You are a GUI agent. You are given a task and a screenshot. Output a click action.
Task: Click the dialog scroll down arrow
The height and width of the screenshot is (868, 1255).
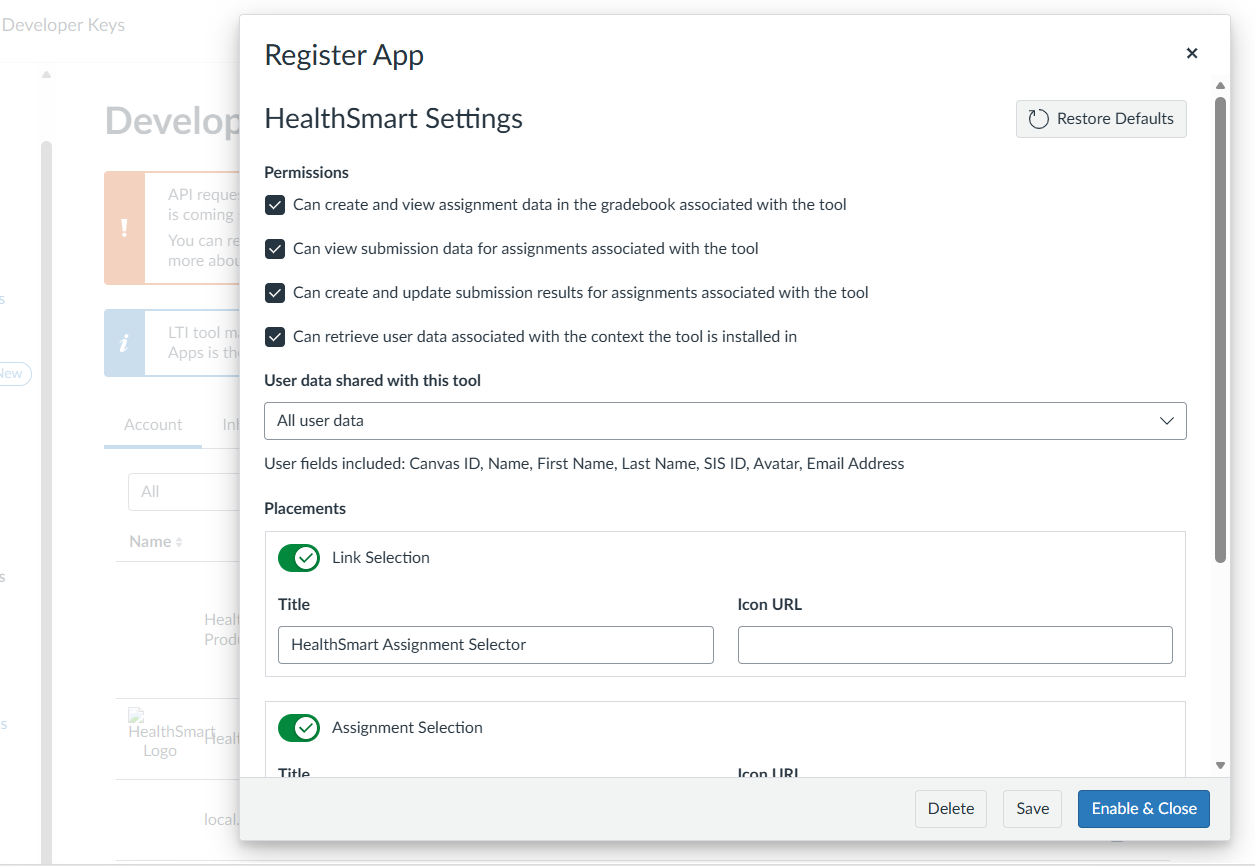(1220, 765)
